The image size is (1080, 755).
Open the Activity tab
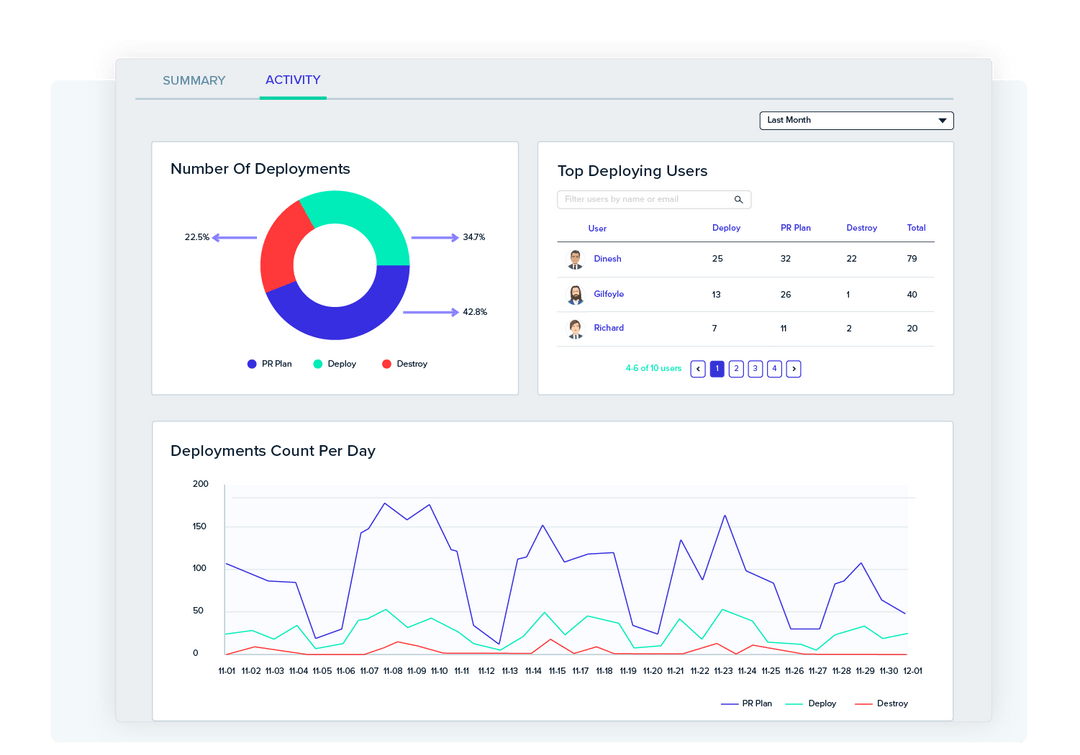pyautogui.click(x=293, y=80)
